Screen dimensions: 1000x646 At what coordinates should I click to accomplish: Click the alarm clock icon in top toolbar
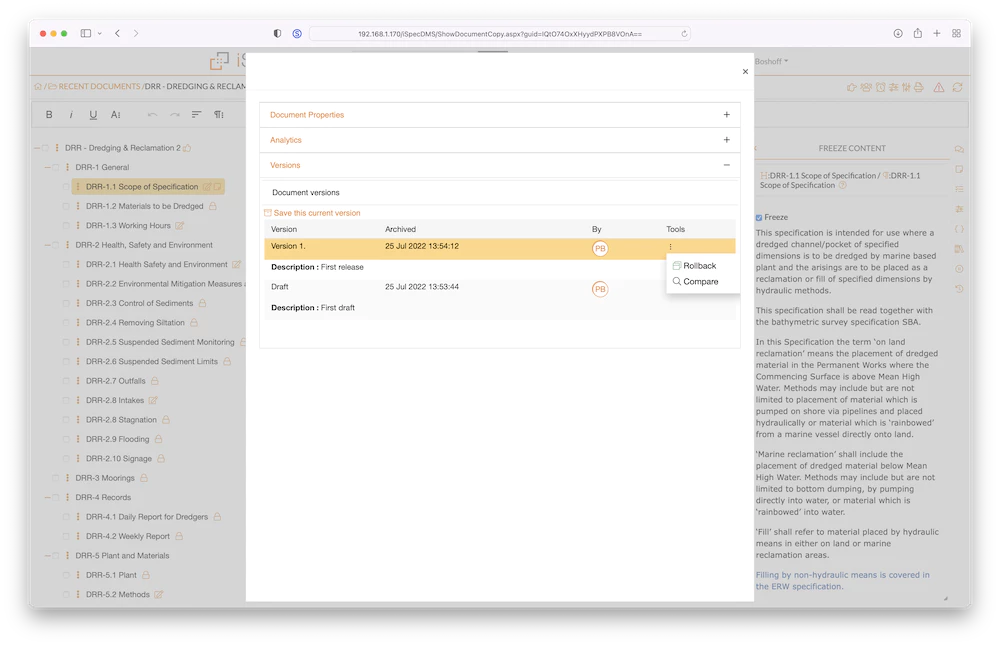click(880, 87)
